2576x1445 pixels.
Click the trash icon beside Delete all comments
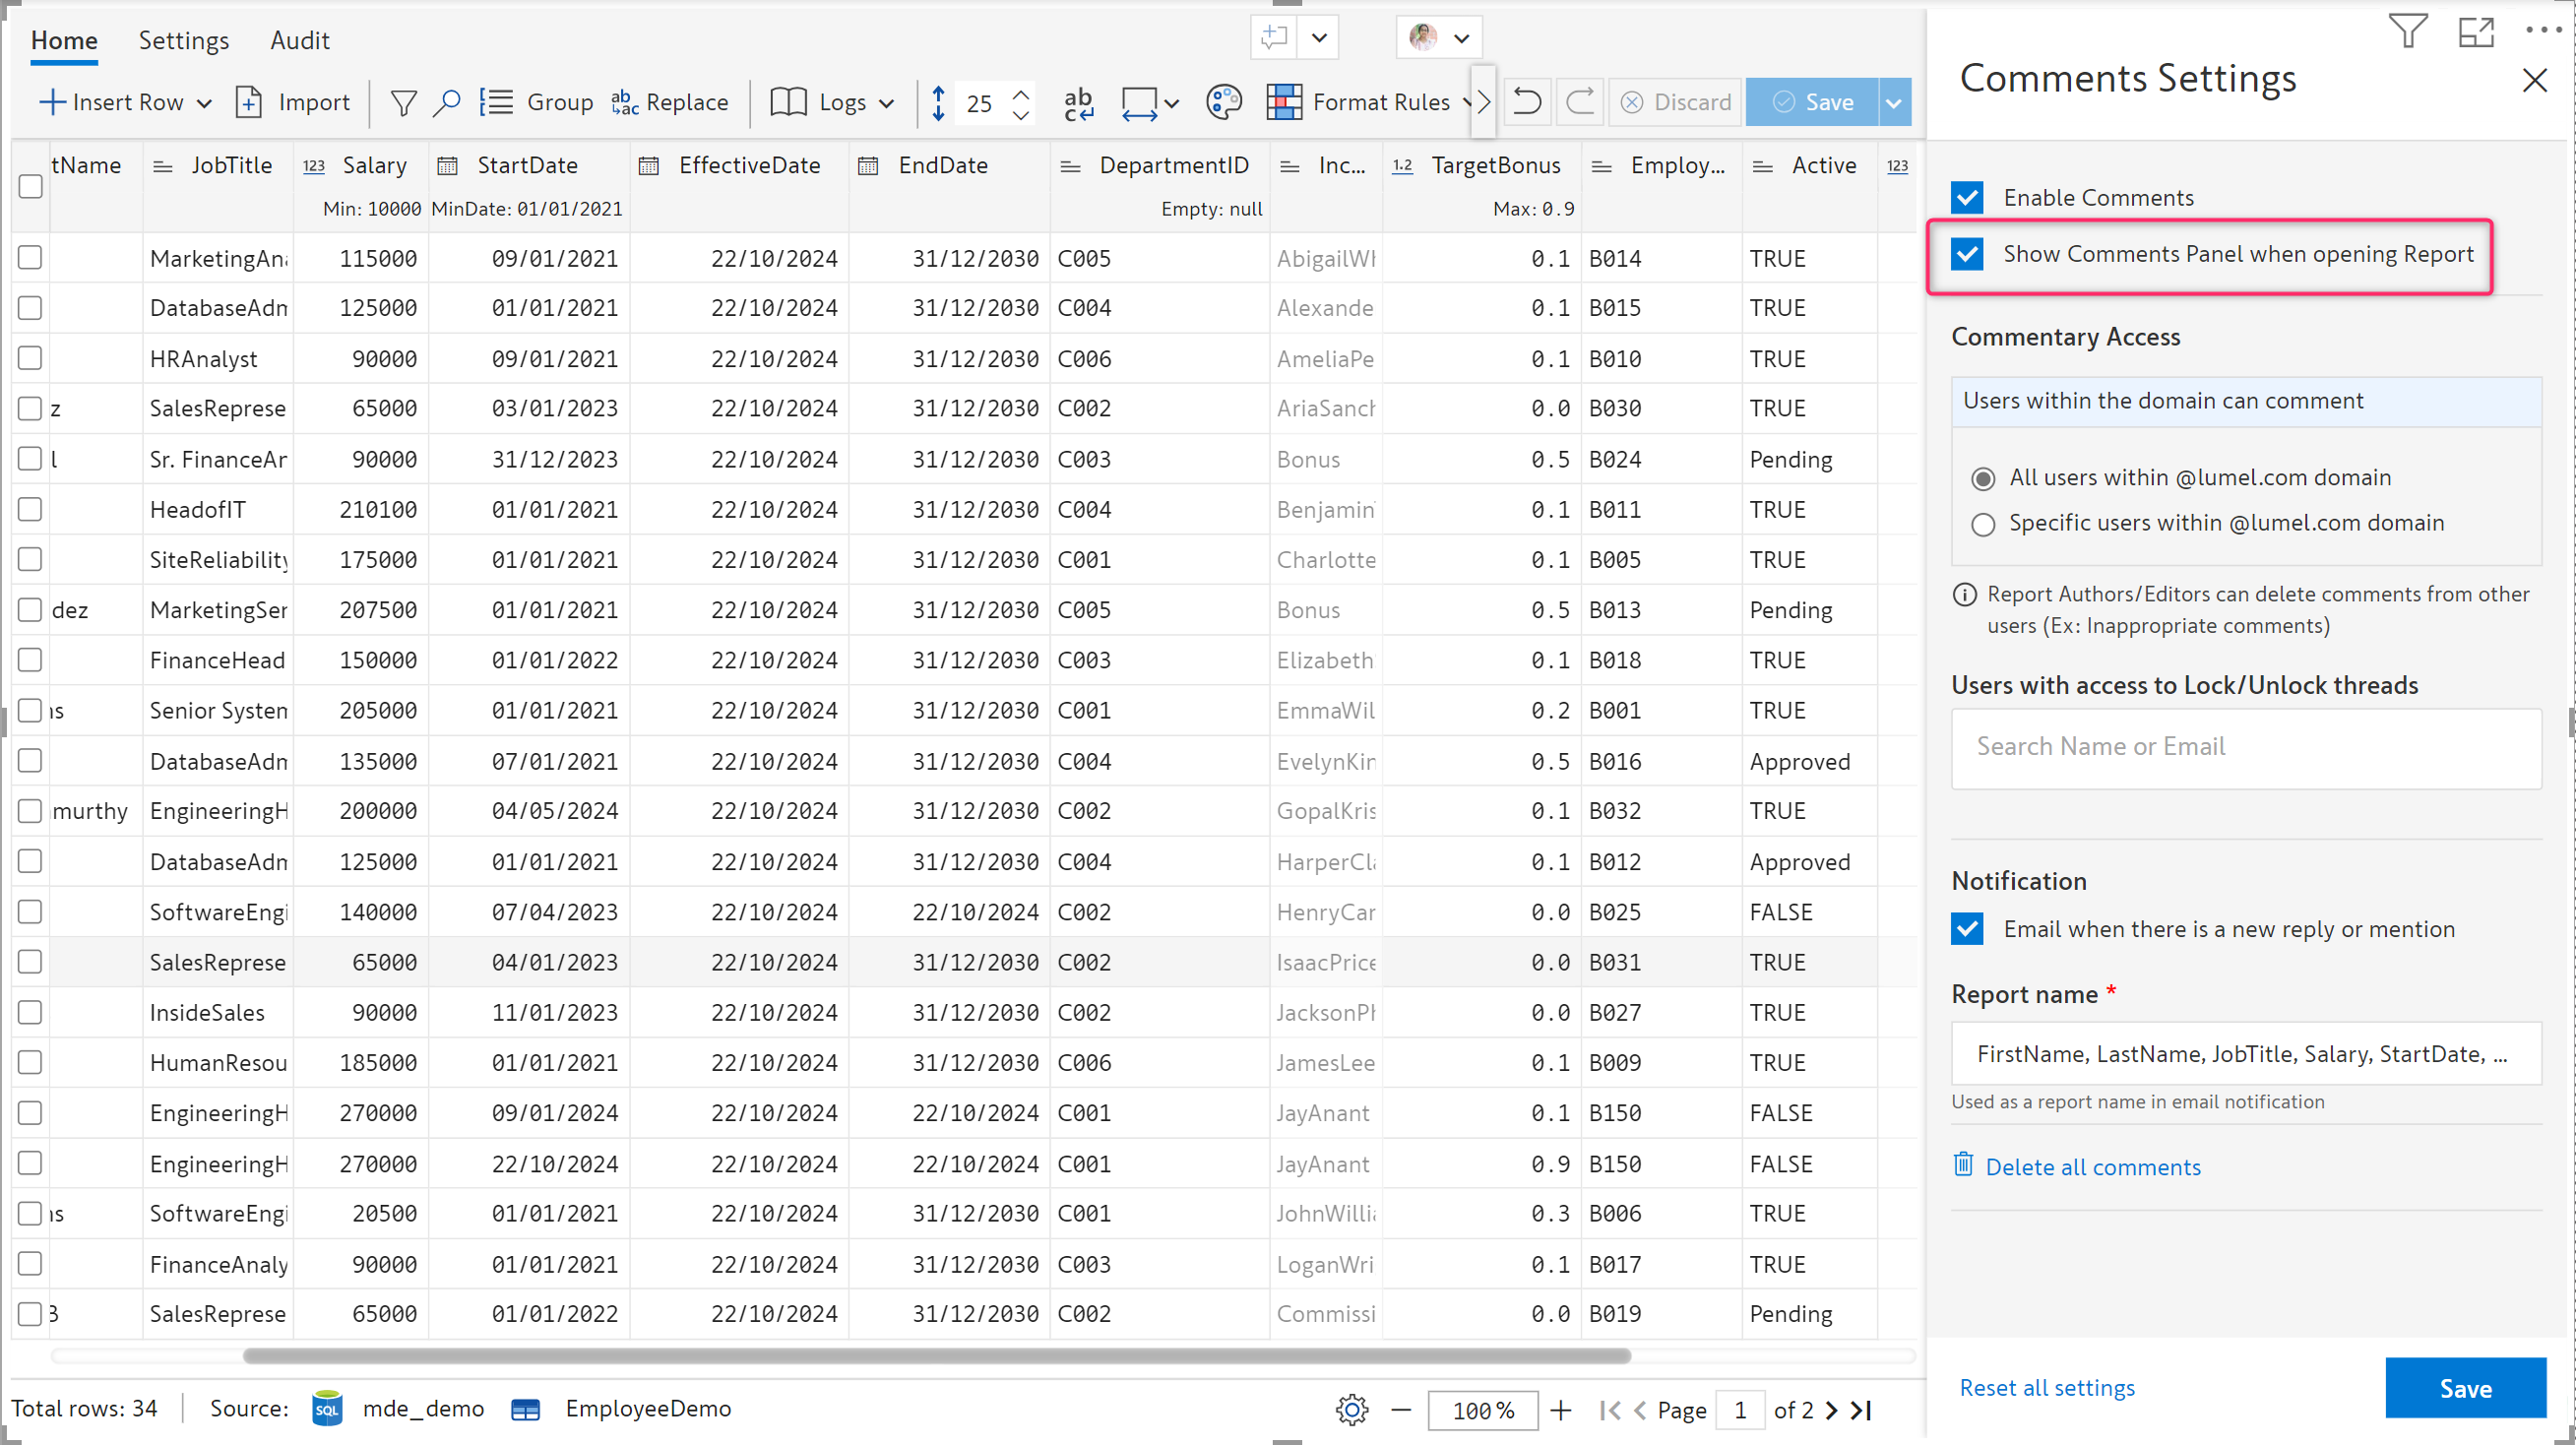1963,1165
